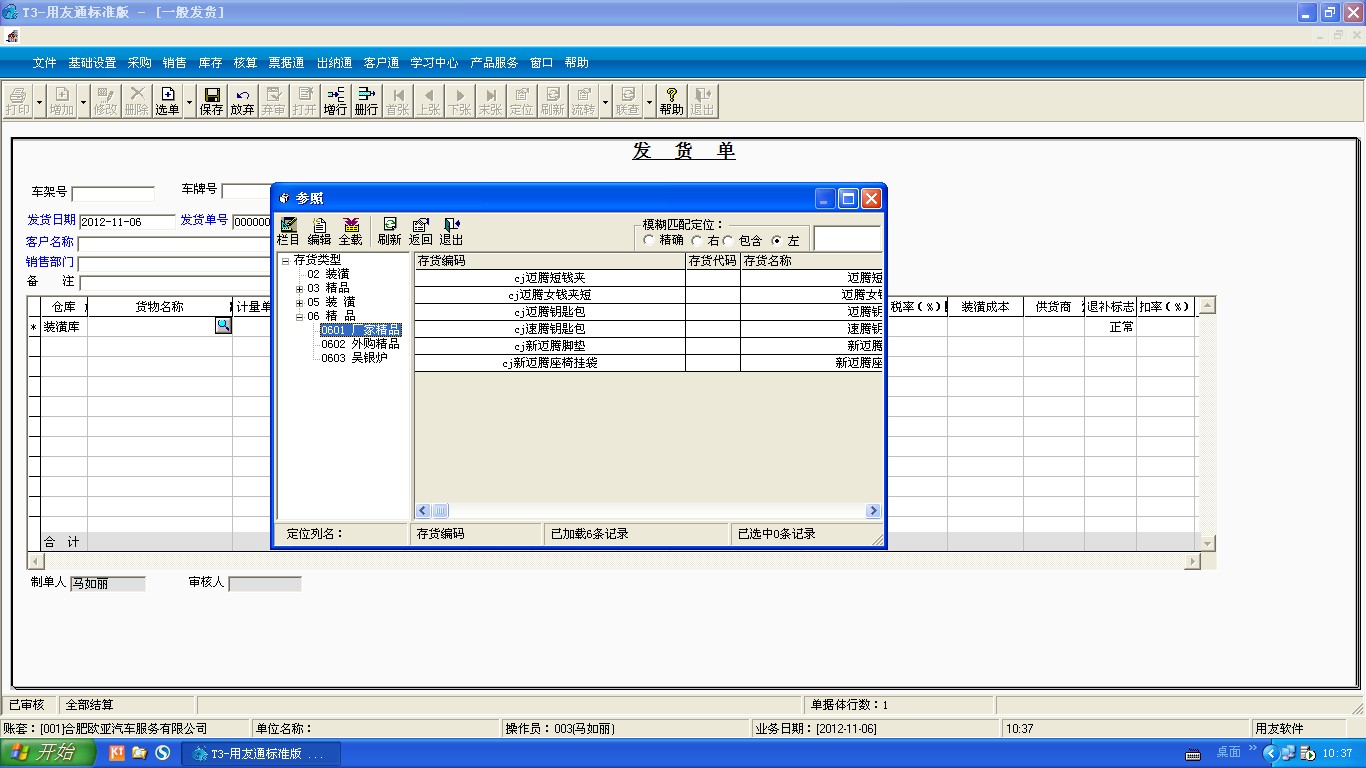Click the 栏目 columns icon in 参照 dialog
This screenshot has height=768, width=1366.
tap(288, 231)
